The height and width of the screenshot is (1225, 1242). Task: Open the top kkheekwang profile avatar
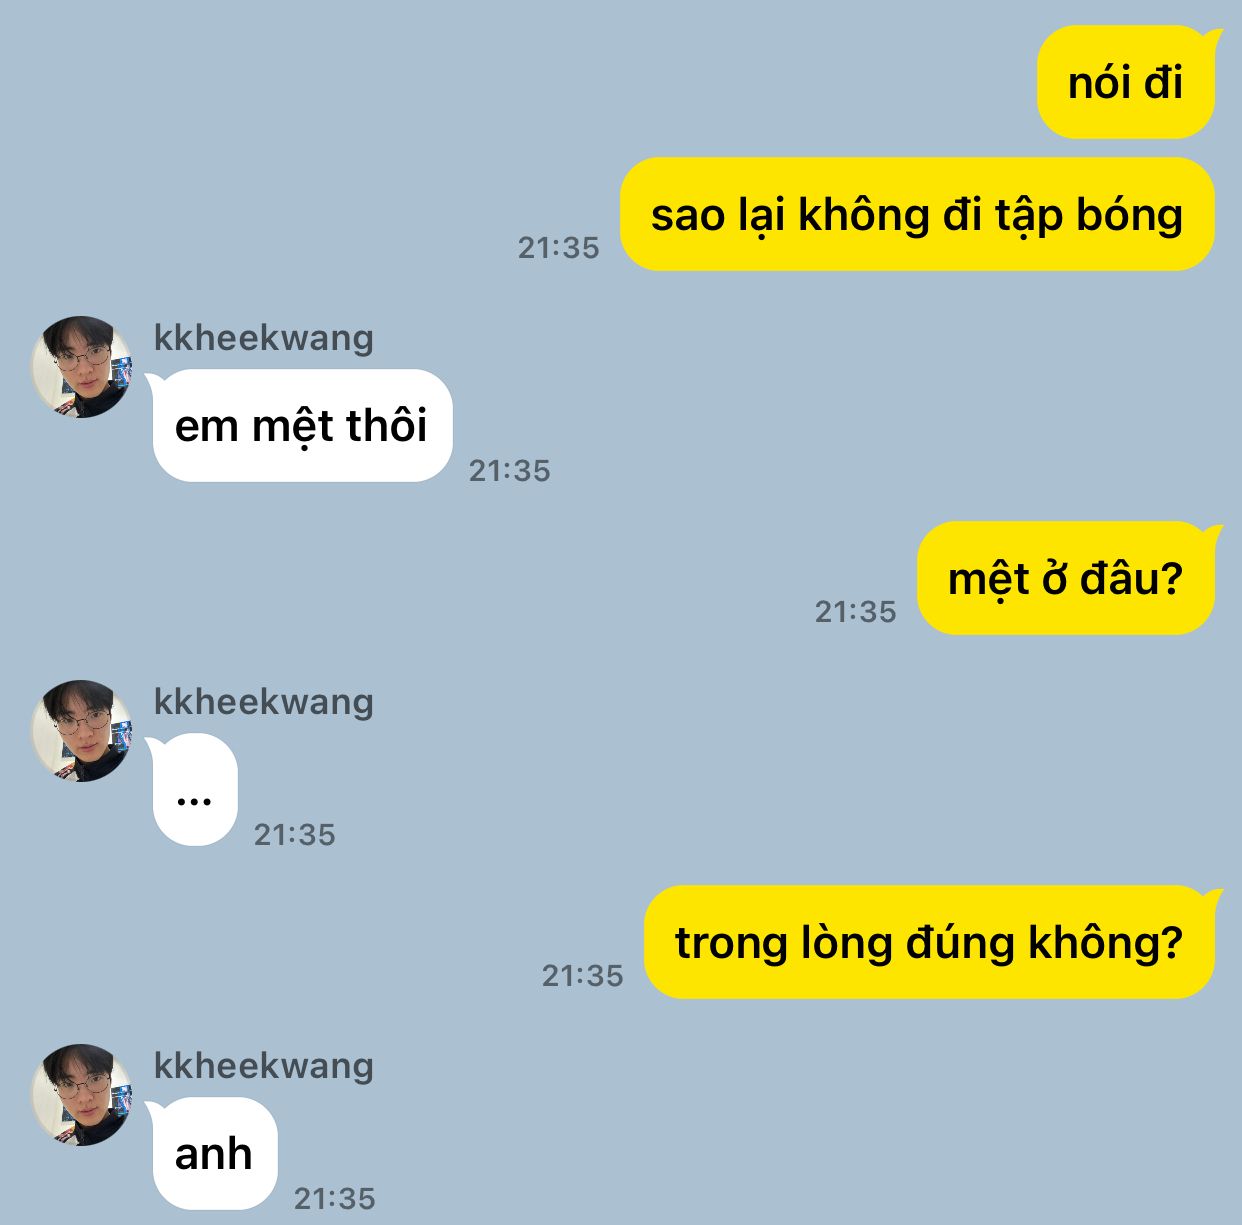tap(82, 367)
